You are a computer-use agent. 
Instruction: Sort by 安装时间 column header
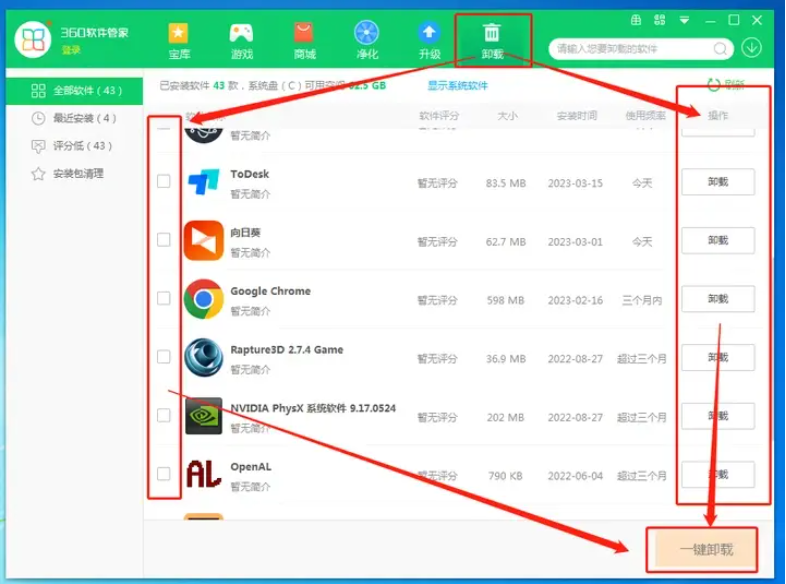pos(576,116)
